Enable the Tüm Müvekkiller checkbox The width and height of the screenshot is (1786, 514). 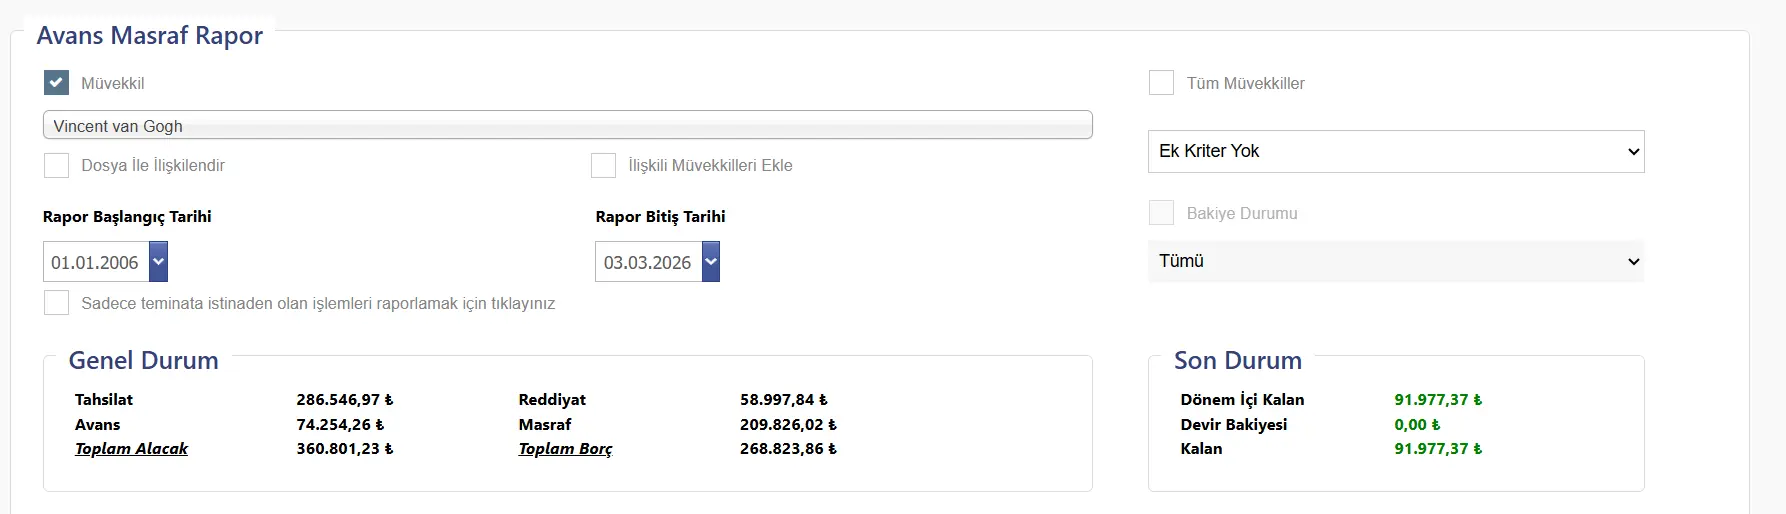click(1161, 83)
